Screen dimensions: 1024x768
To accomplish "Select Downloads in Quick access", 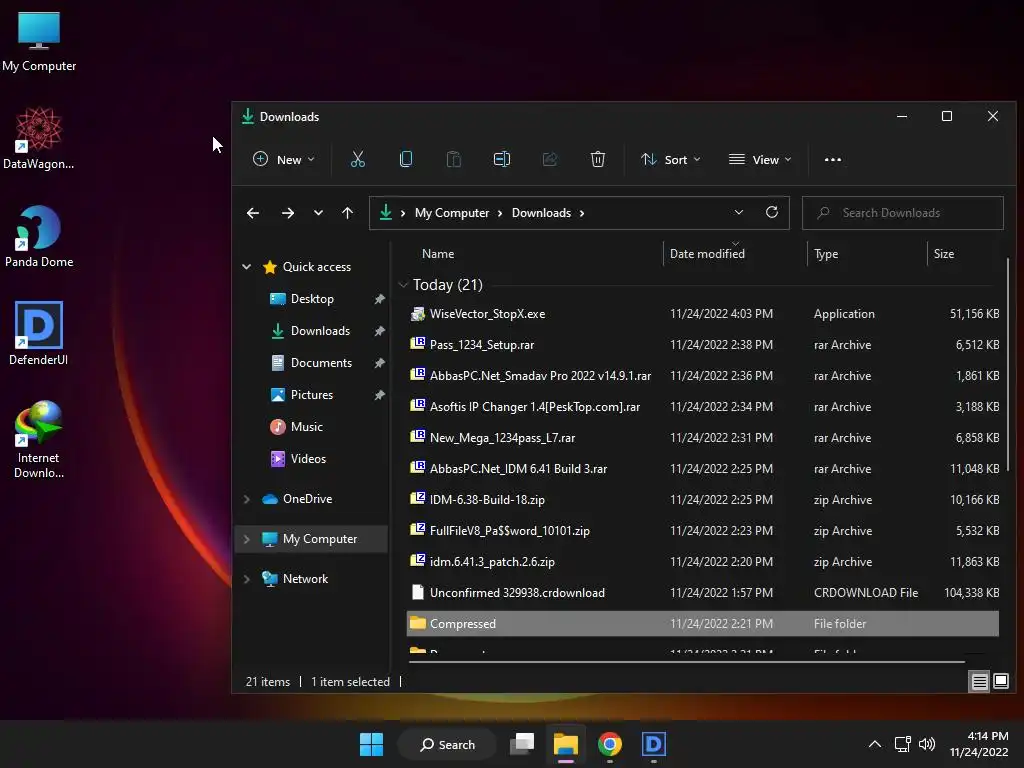I will 320,330.
